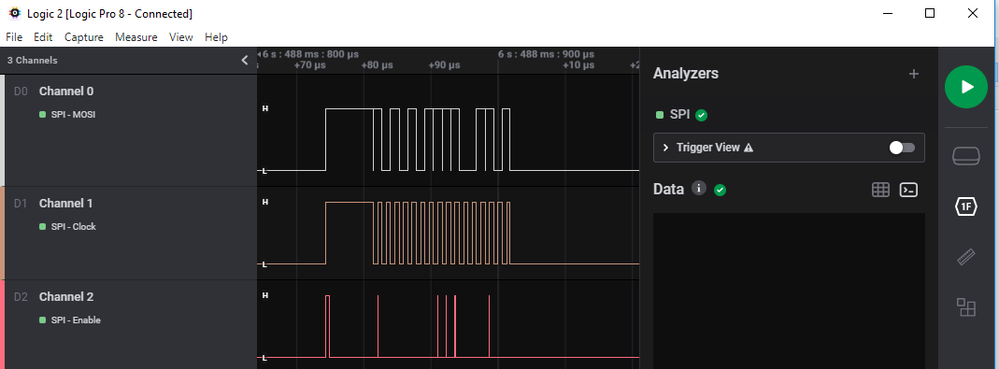The width and height of the screenshot is (999, 369).
Task: Click the D0 channel index
Action: (x=21, y=91)
